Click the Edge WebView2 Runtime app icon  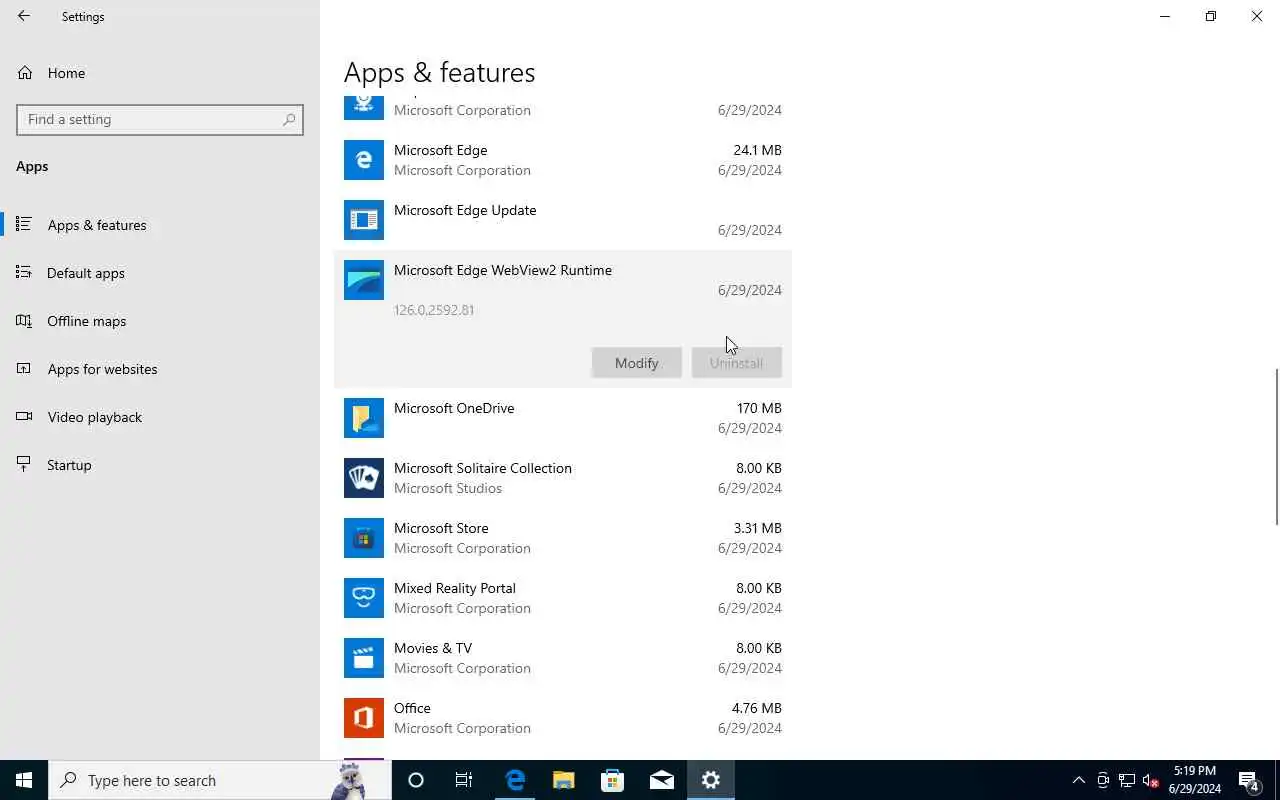coord(363,280)
